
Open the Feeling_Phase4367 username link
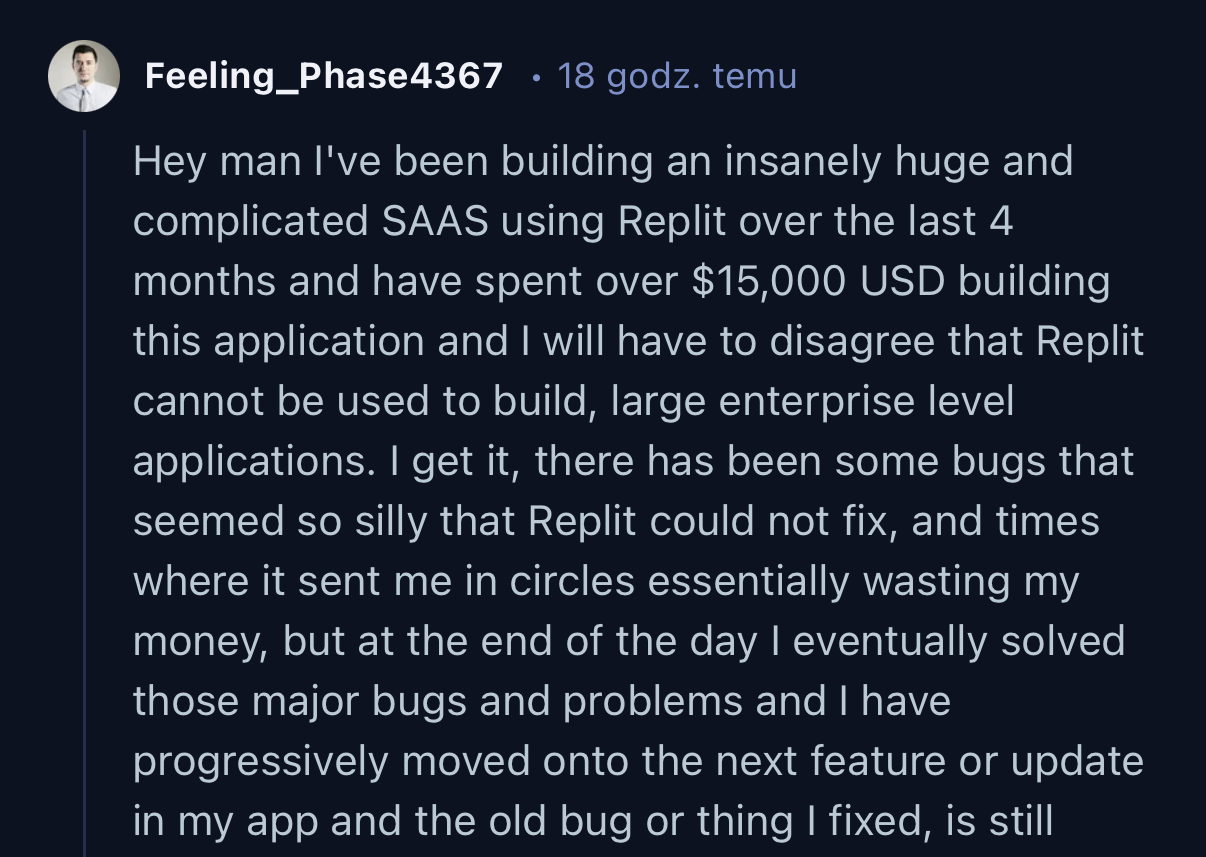pyautogui.click(x=323, y=76)
